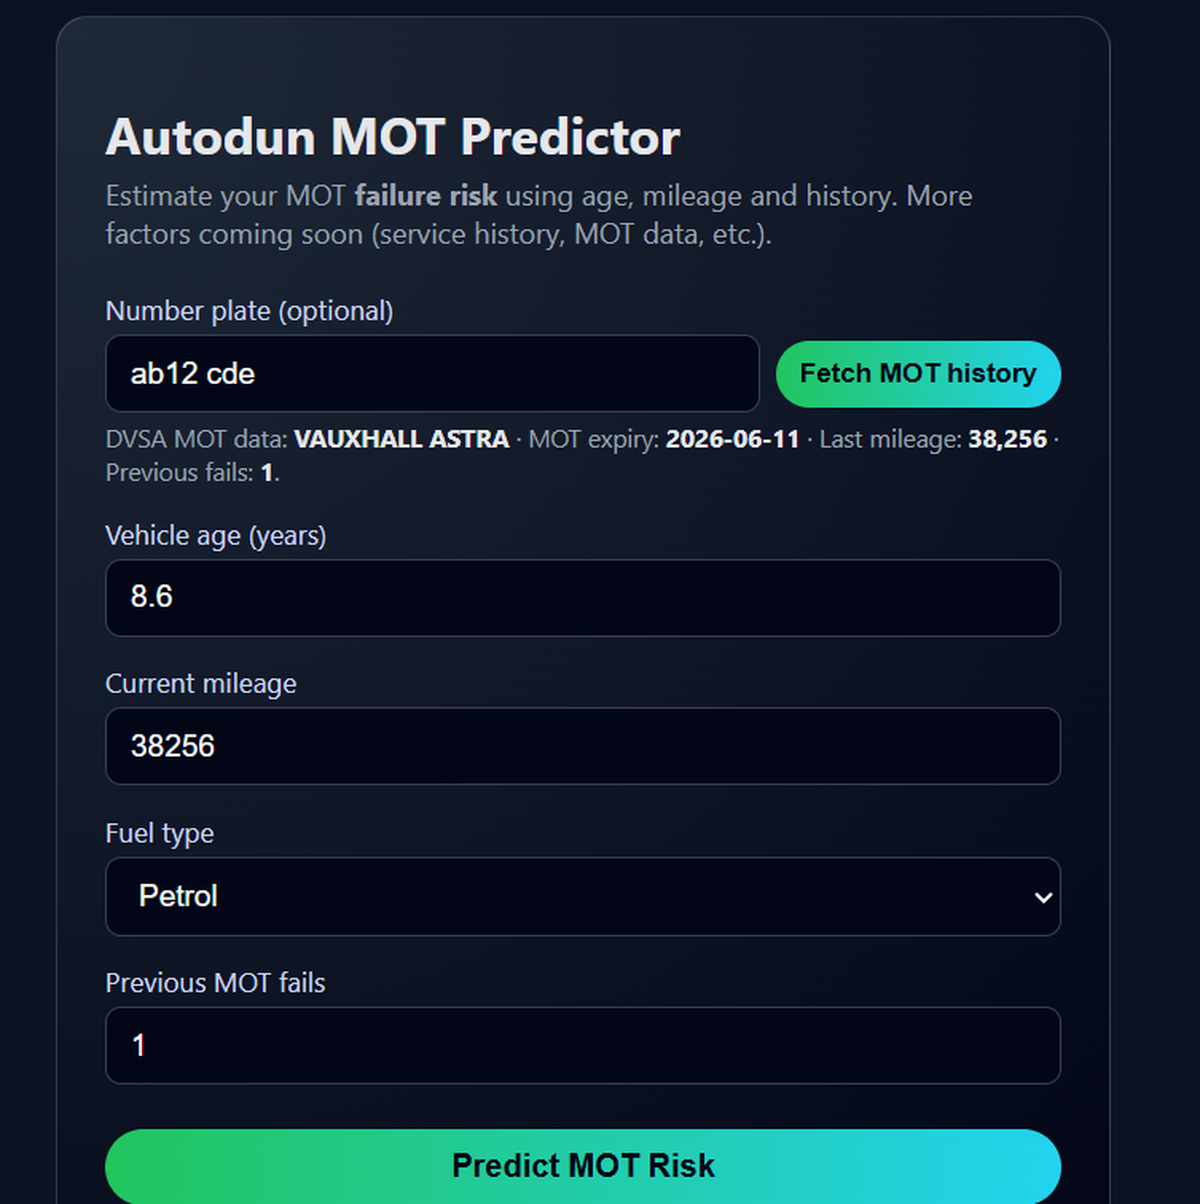Click the Fuel type label
Image resolution: width=1200 pixels, height=1204 pixels.
(x=159, y=833)
